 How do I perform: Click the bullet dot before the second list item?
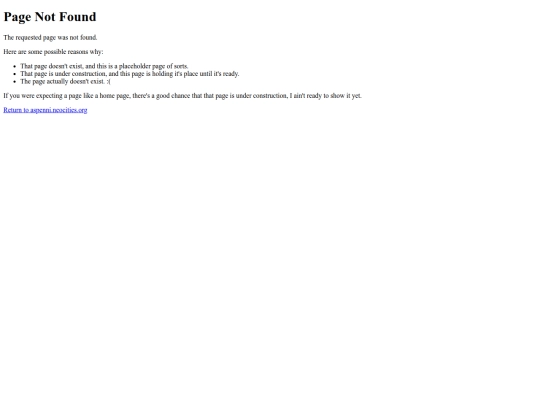[x=14, y=74]
